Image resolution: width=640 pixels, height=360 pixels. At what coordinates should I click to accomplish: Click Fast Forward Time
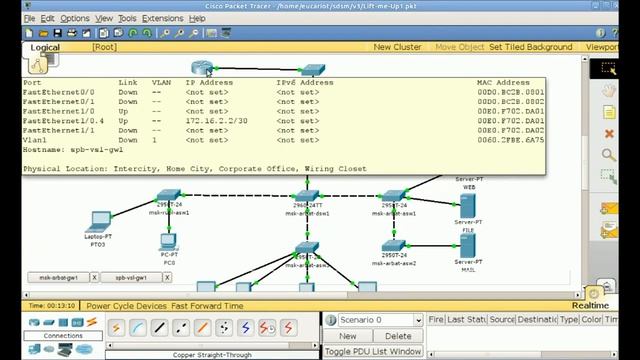point(207,306)
